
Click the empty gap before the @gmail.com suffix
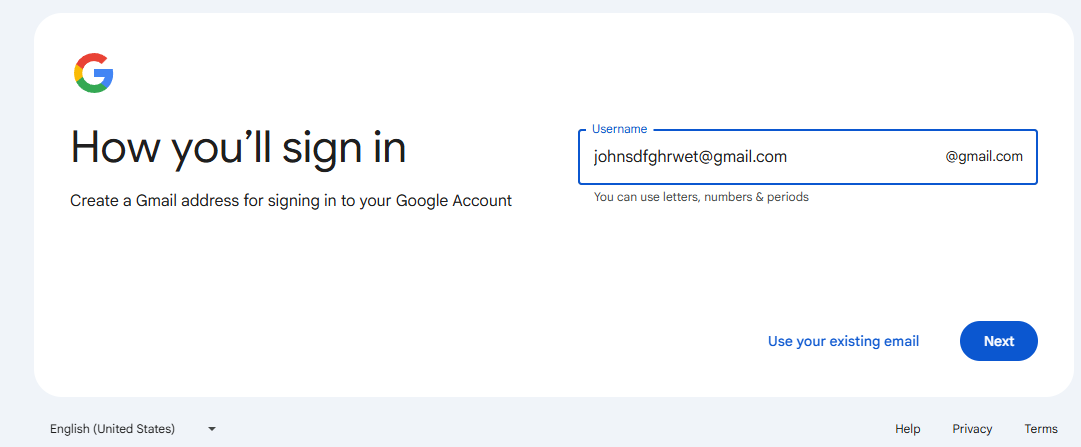coord(865,157)
